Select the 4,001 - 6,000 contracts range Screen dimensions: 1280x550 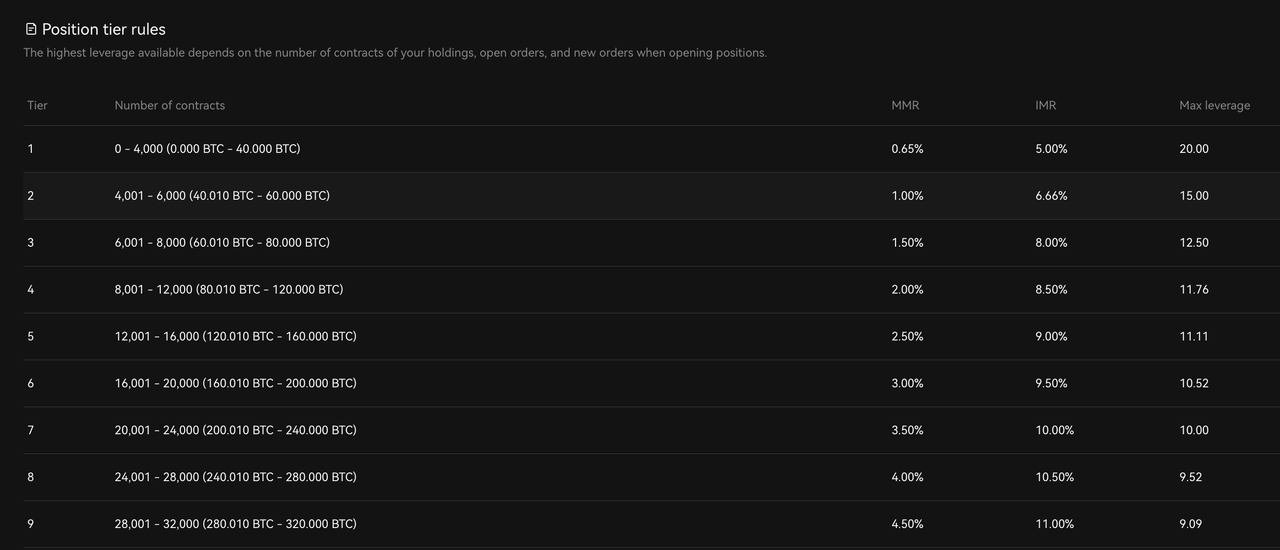222,196
